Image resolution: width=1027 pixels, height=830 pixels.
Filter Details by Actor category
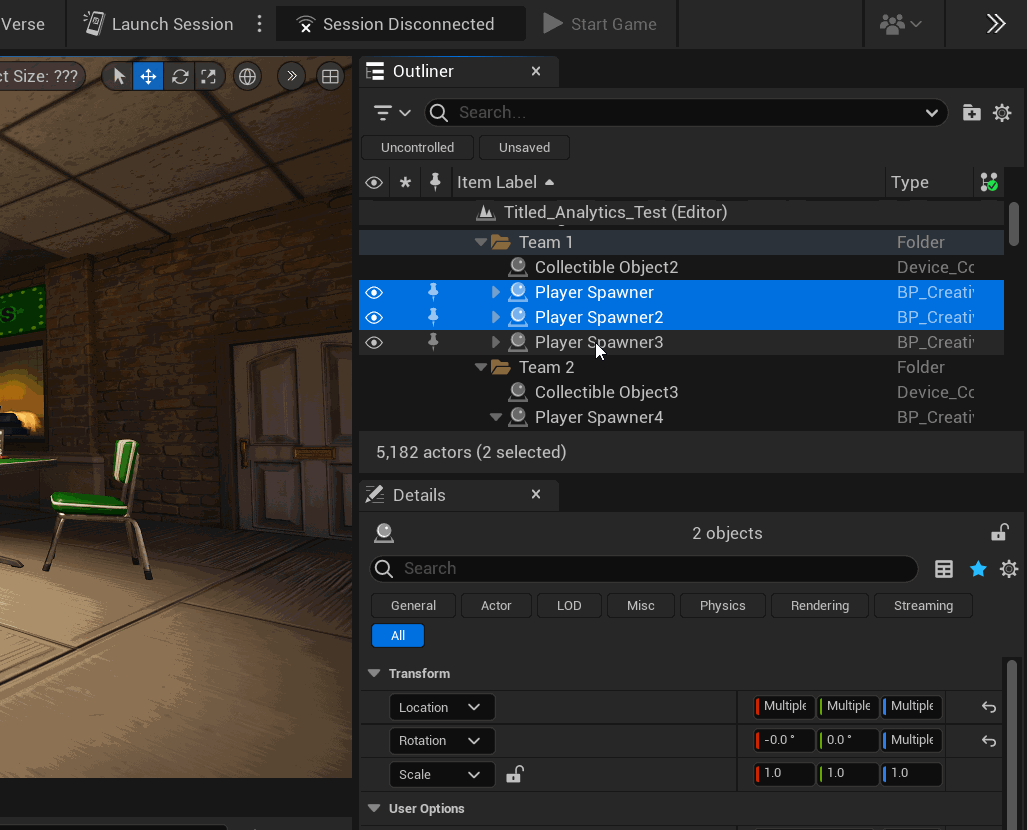496,605
